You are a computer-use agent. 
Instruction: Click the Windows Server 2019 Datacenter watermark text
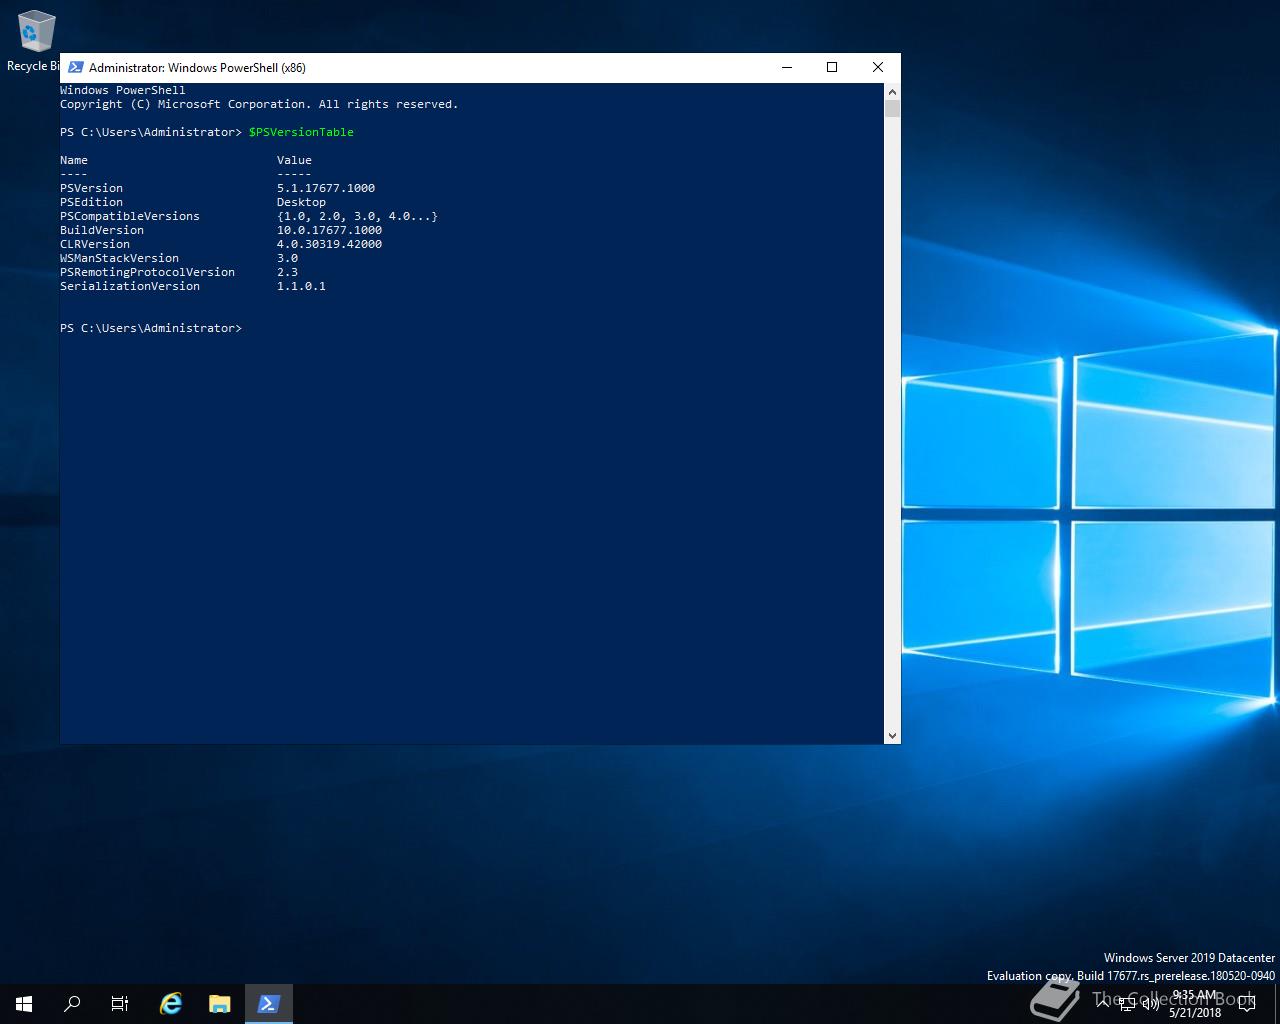pos(1189,958)
